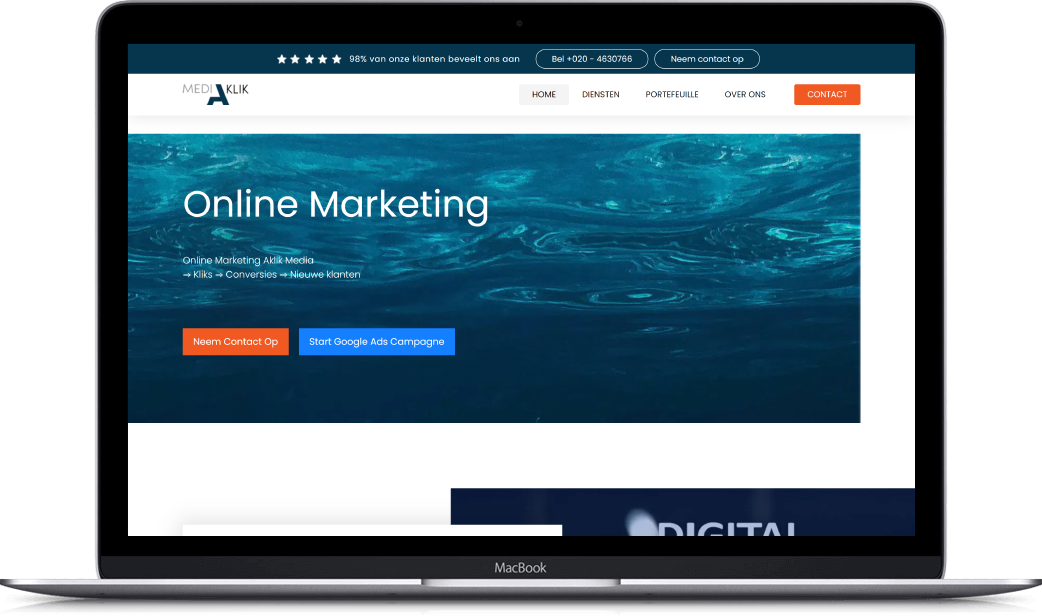The height and width of the screenshot is (616, 1042).
Task: Click the blue Start Google Ads Campagne button
Action: (x=377, y=342)
